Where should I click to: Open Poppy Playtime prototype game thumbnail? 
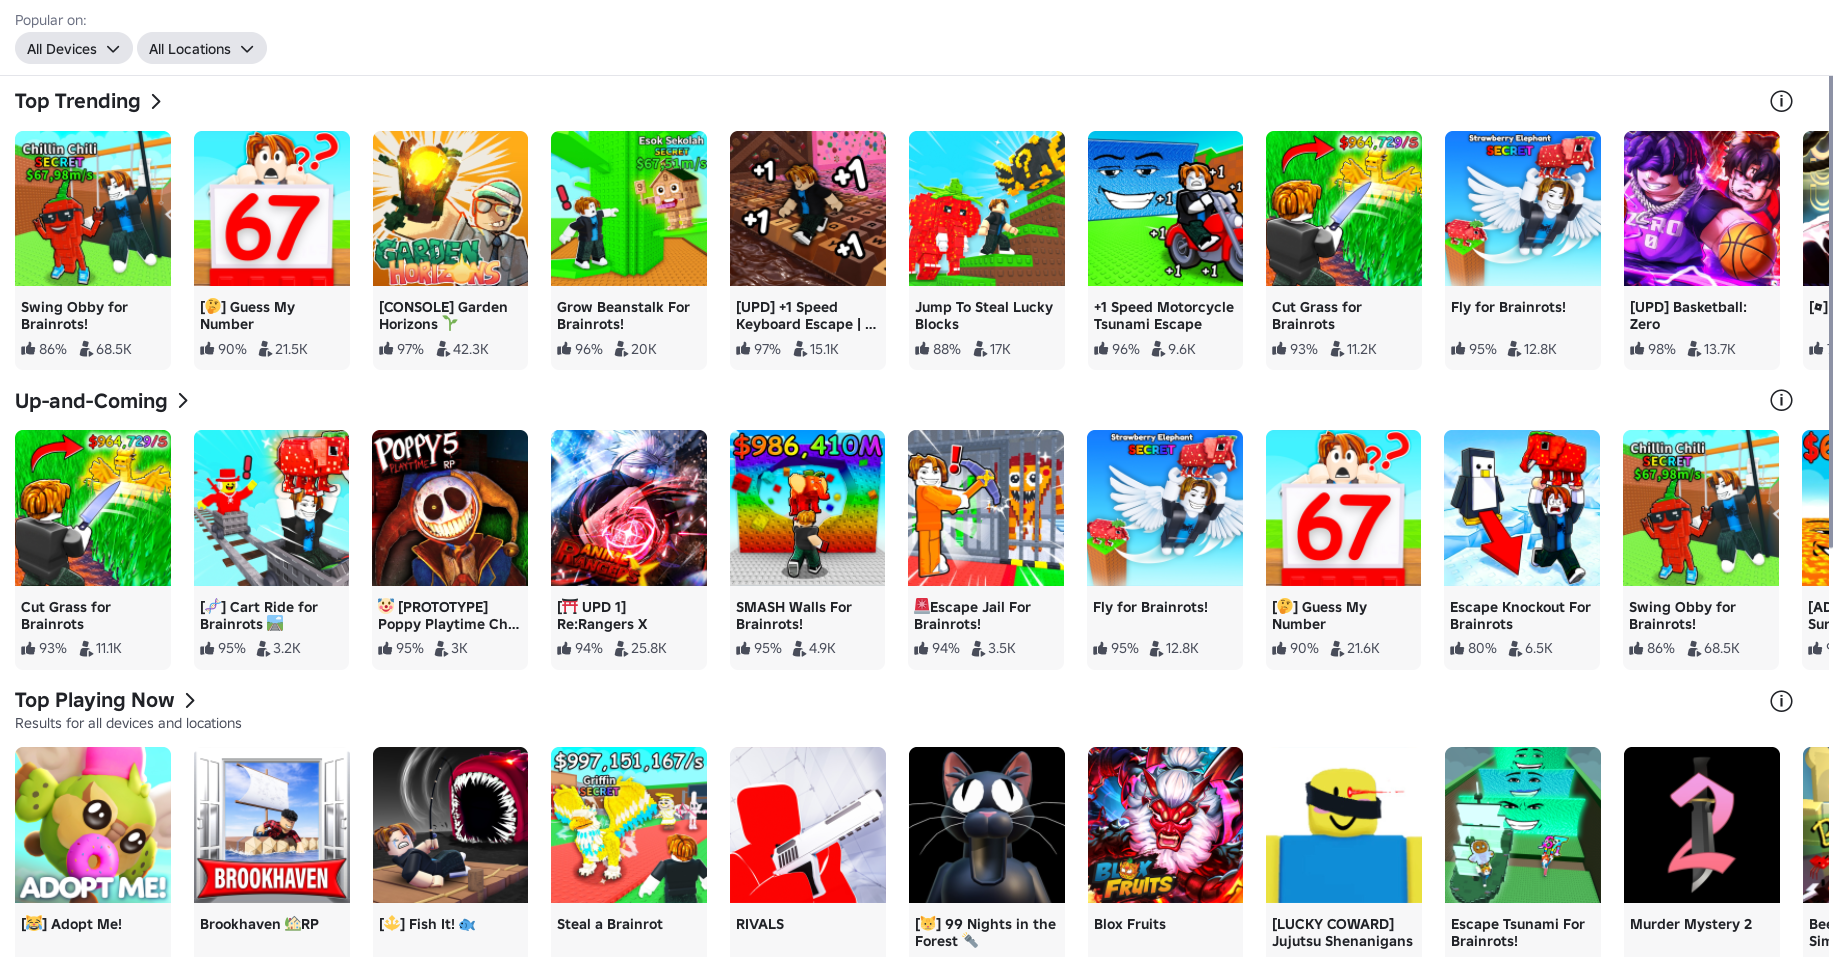[x=450, y=508]
